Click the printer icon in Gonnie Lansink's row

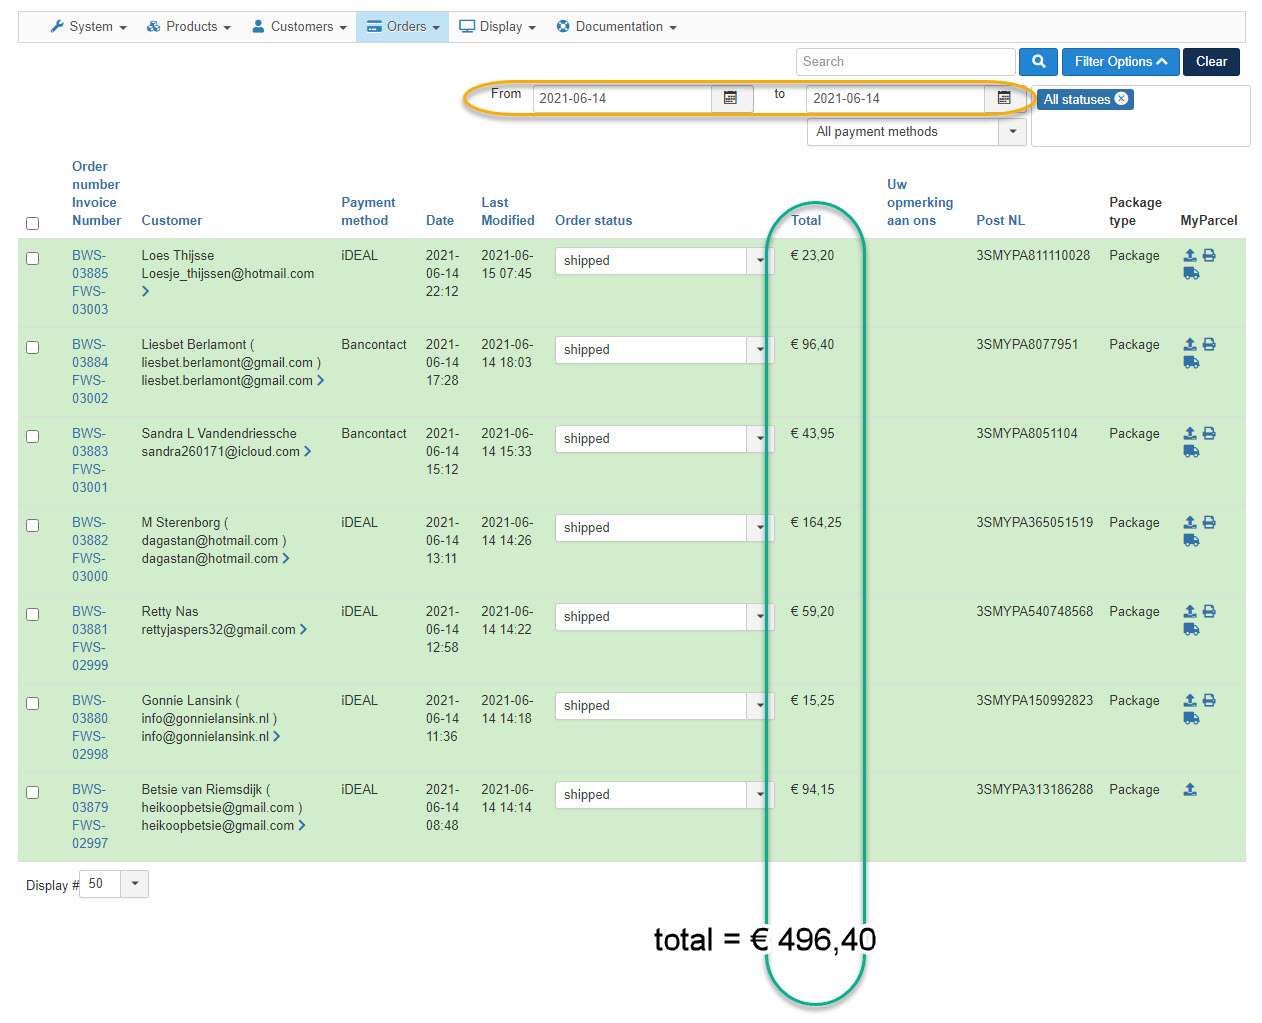click(x=1209, y=700)
